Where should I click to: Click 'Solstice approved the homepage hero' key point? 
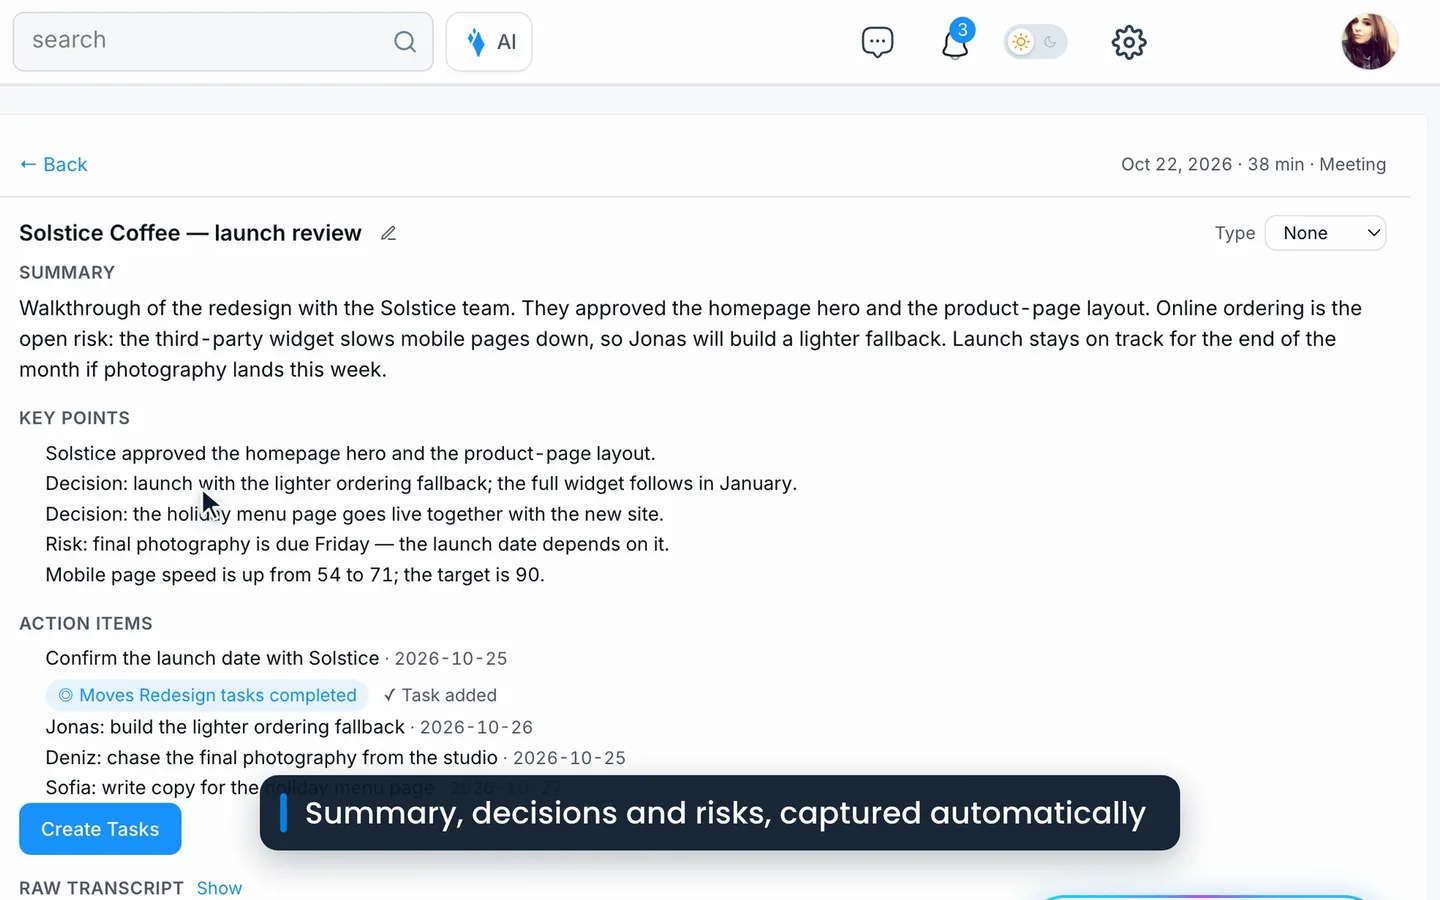(x=350, y=453)
